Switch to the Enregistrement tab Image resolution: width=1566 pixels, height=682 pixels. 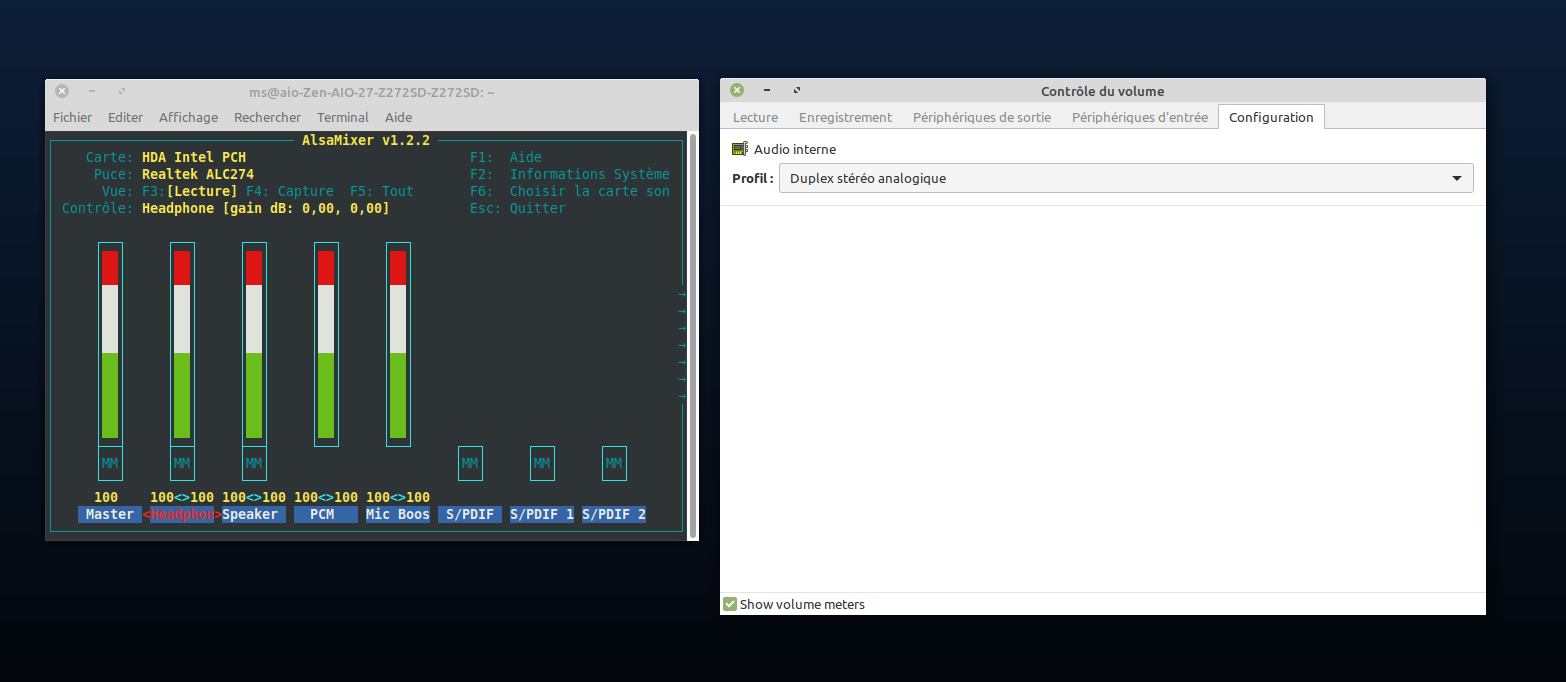coord(845,117)
